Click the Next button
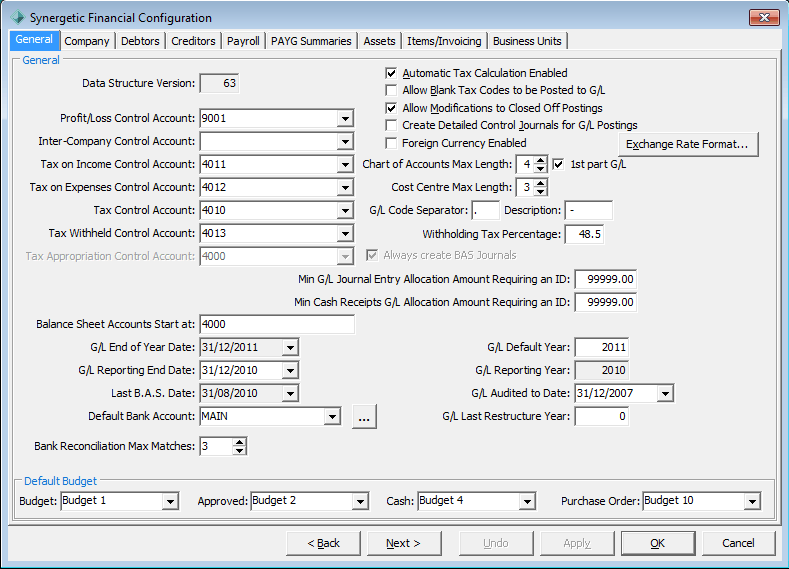 (x=404, y=543)
